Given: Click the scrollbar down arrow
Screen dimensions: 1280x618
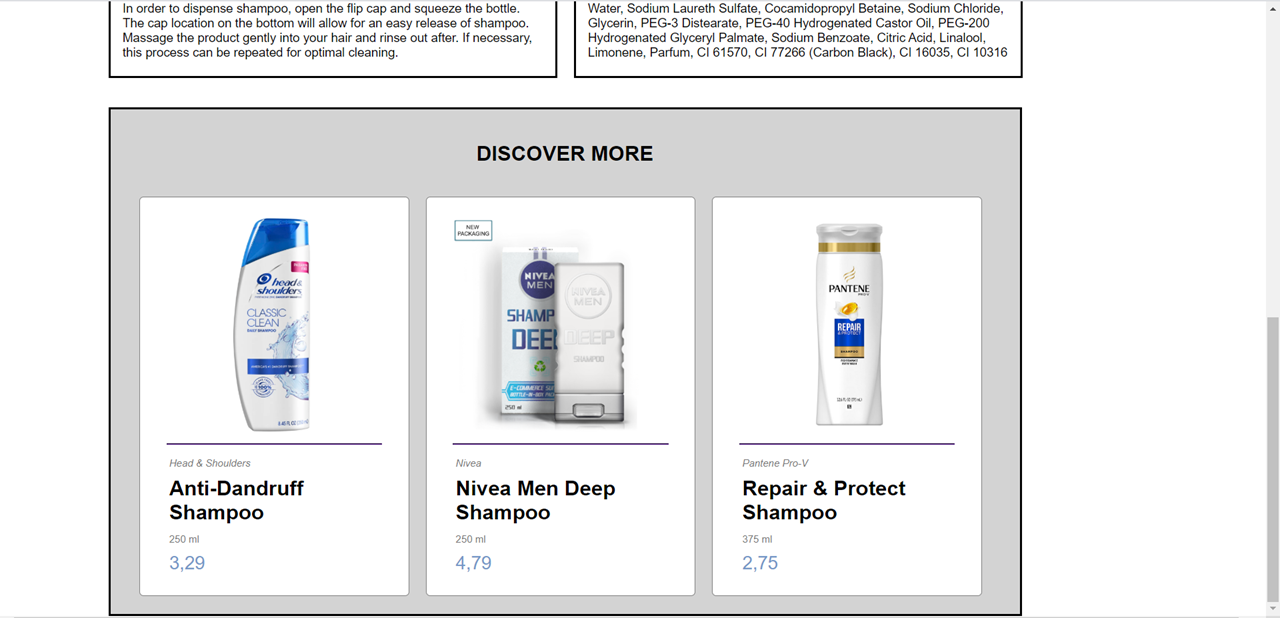Looking at the screenshot, I should [1272, 608].
